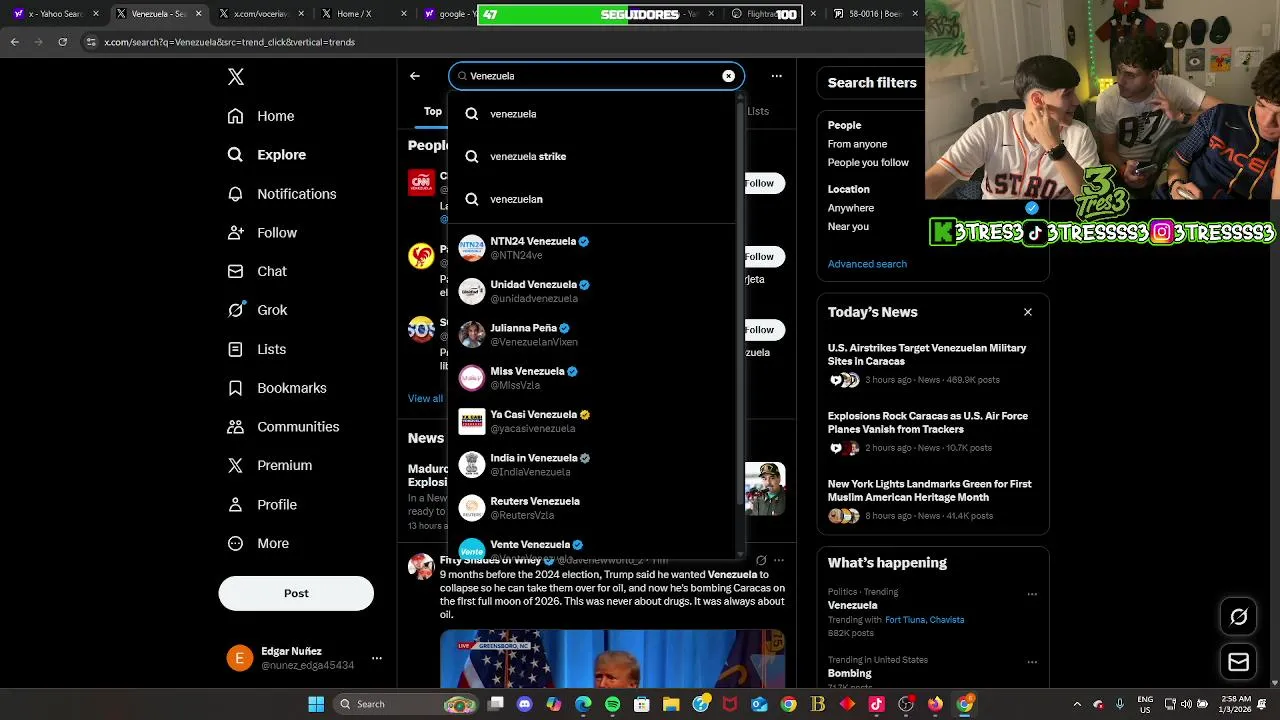
Task: Expand the More menu in the sidebar
Action: [x=258, y=543]
